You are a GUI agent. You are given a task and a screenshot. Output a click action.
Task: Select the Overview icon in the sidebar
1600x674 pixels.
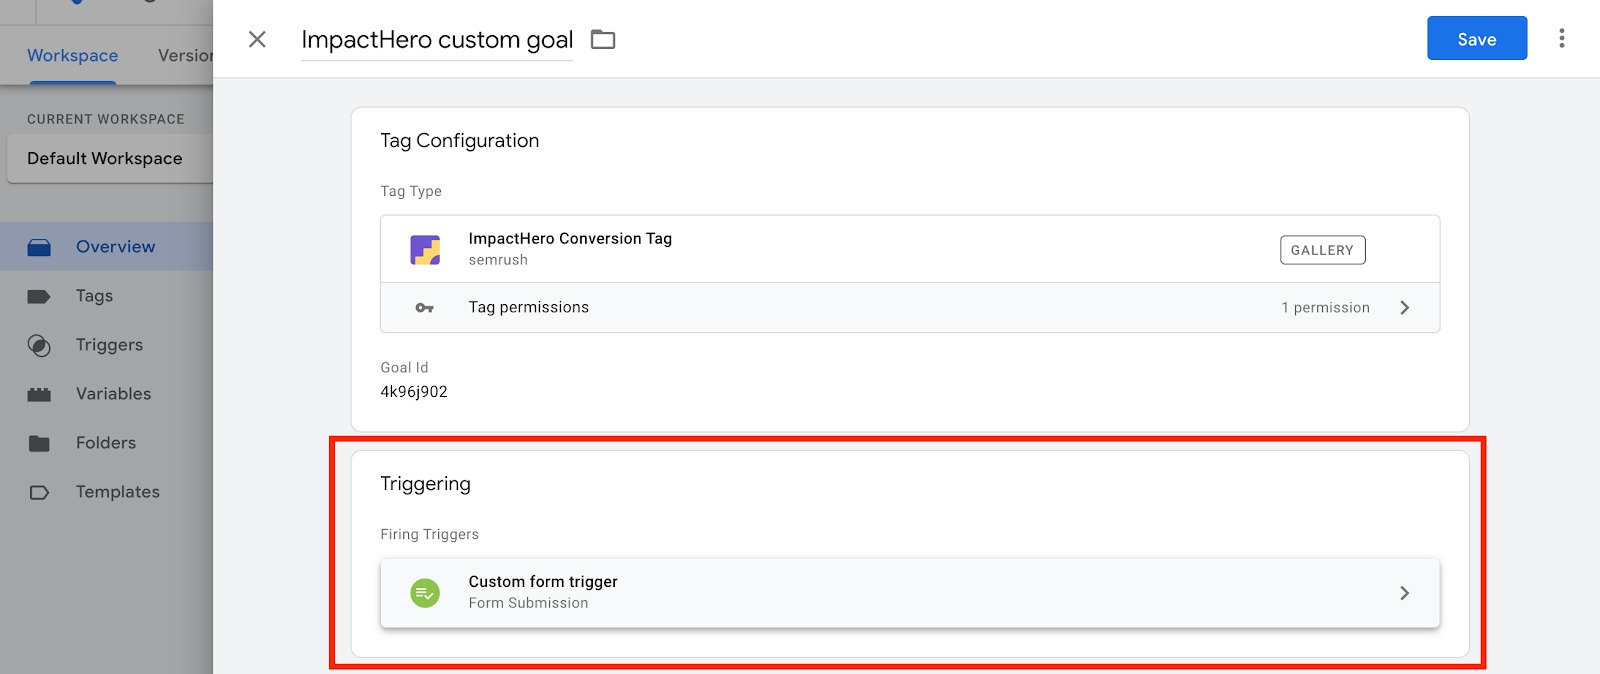click(x=38, y=246)
